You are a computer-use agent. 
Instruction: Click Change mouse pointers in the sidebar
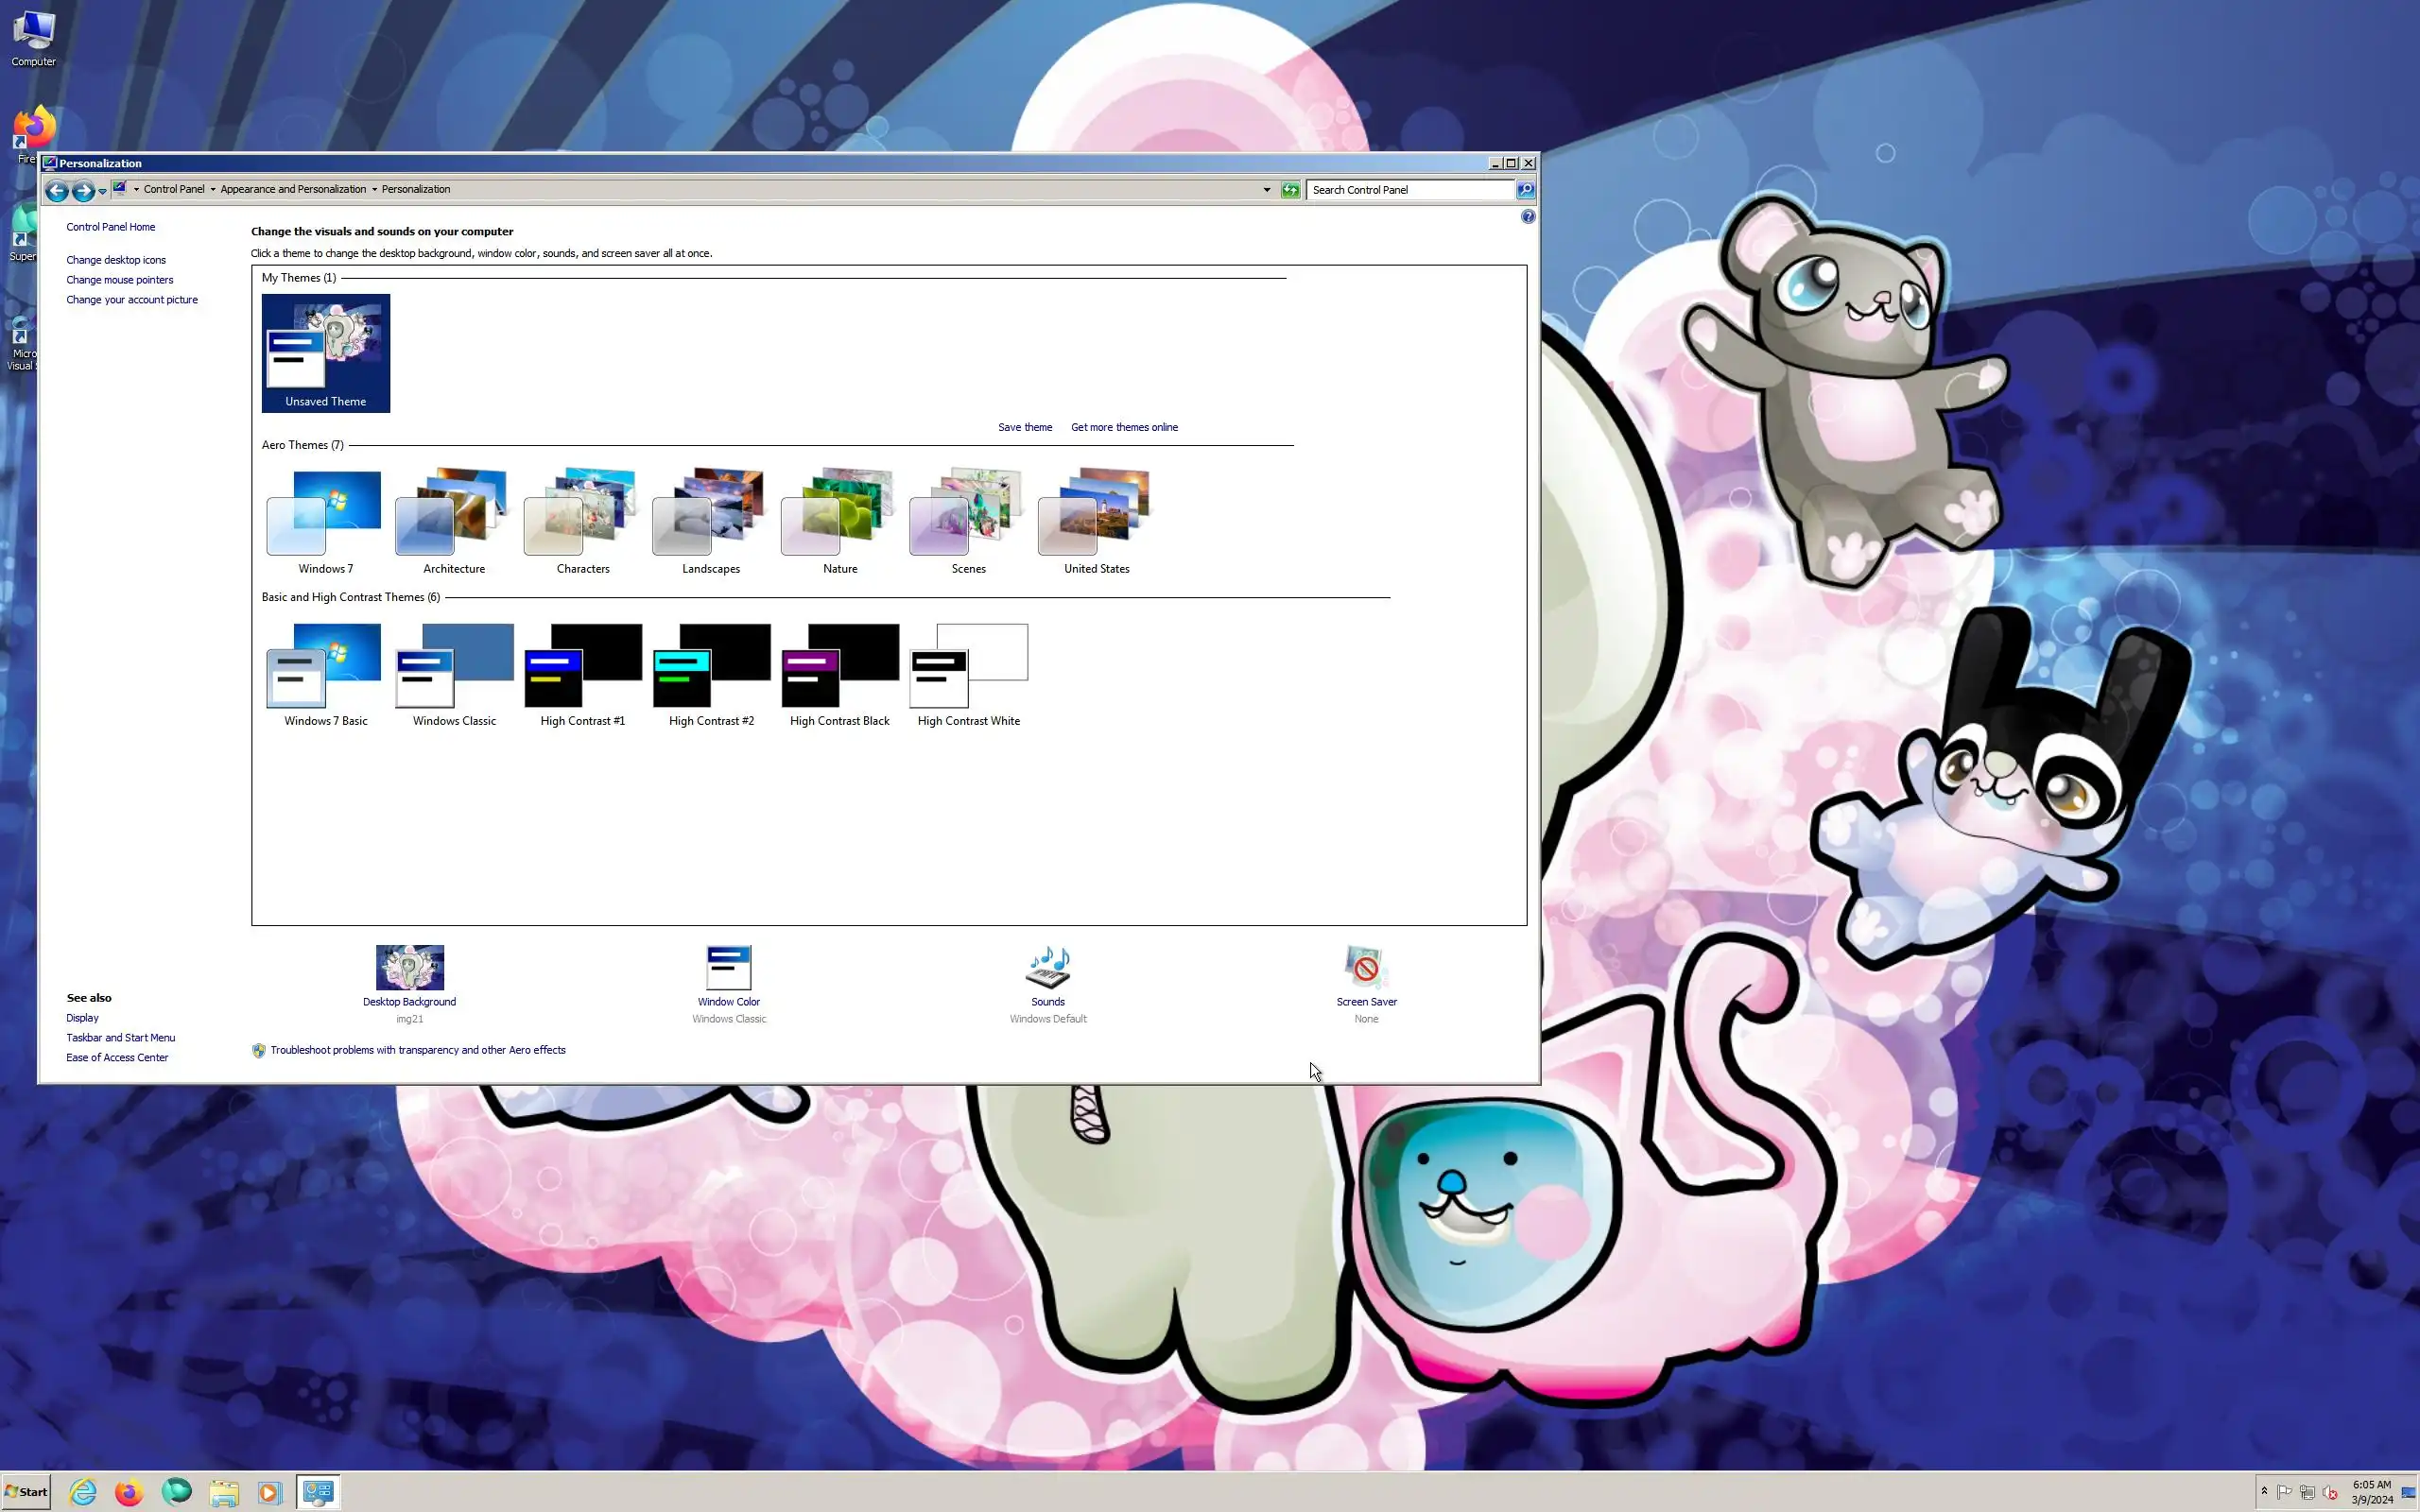click(x=119, y=280)
